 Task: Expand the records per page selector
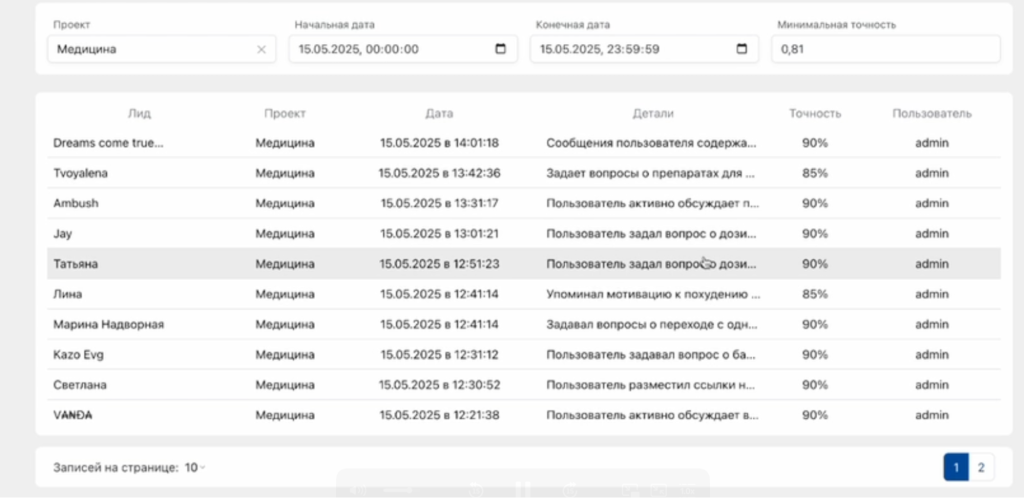pyautogui.click(x=195, y=467)
